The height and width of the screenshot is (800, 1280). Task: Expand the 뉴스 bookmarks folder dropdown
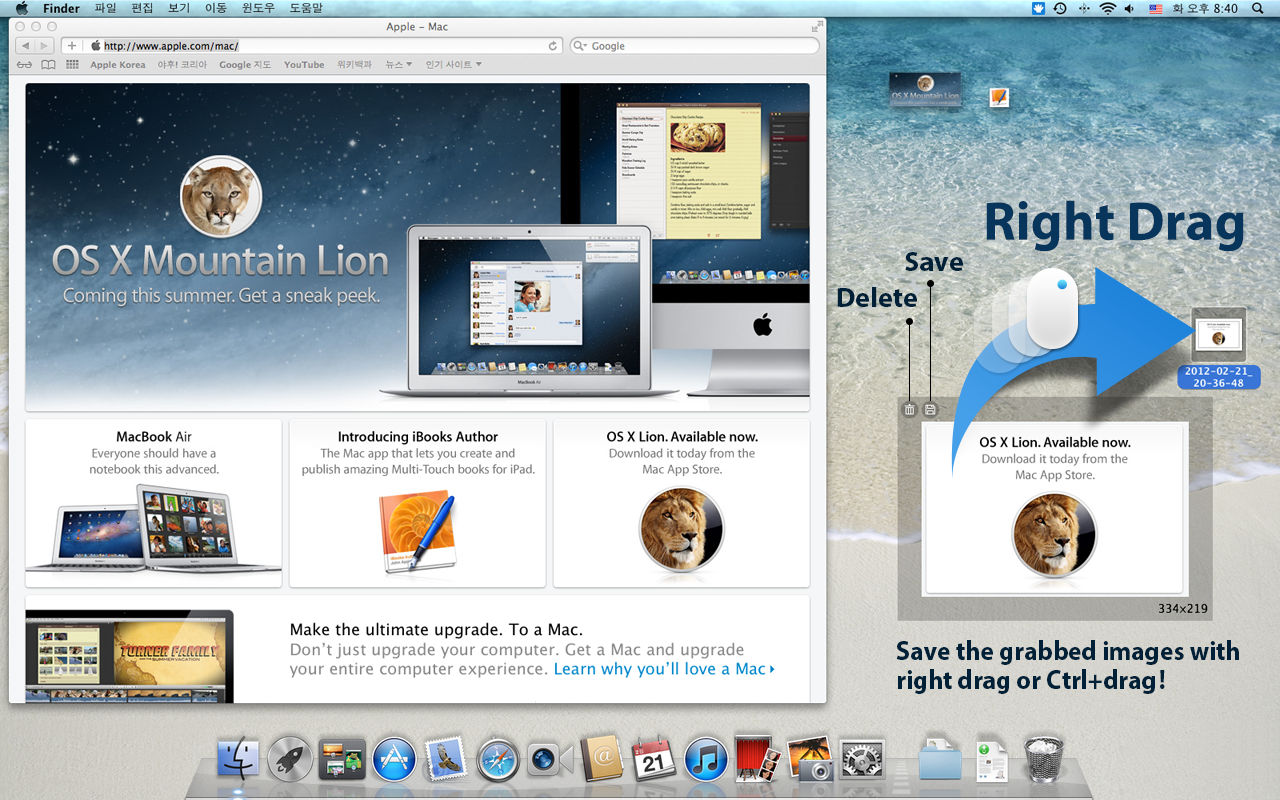(x=399, y=64)
